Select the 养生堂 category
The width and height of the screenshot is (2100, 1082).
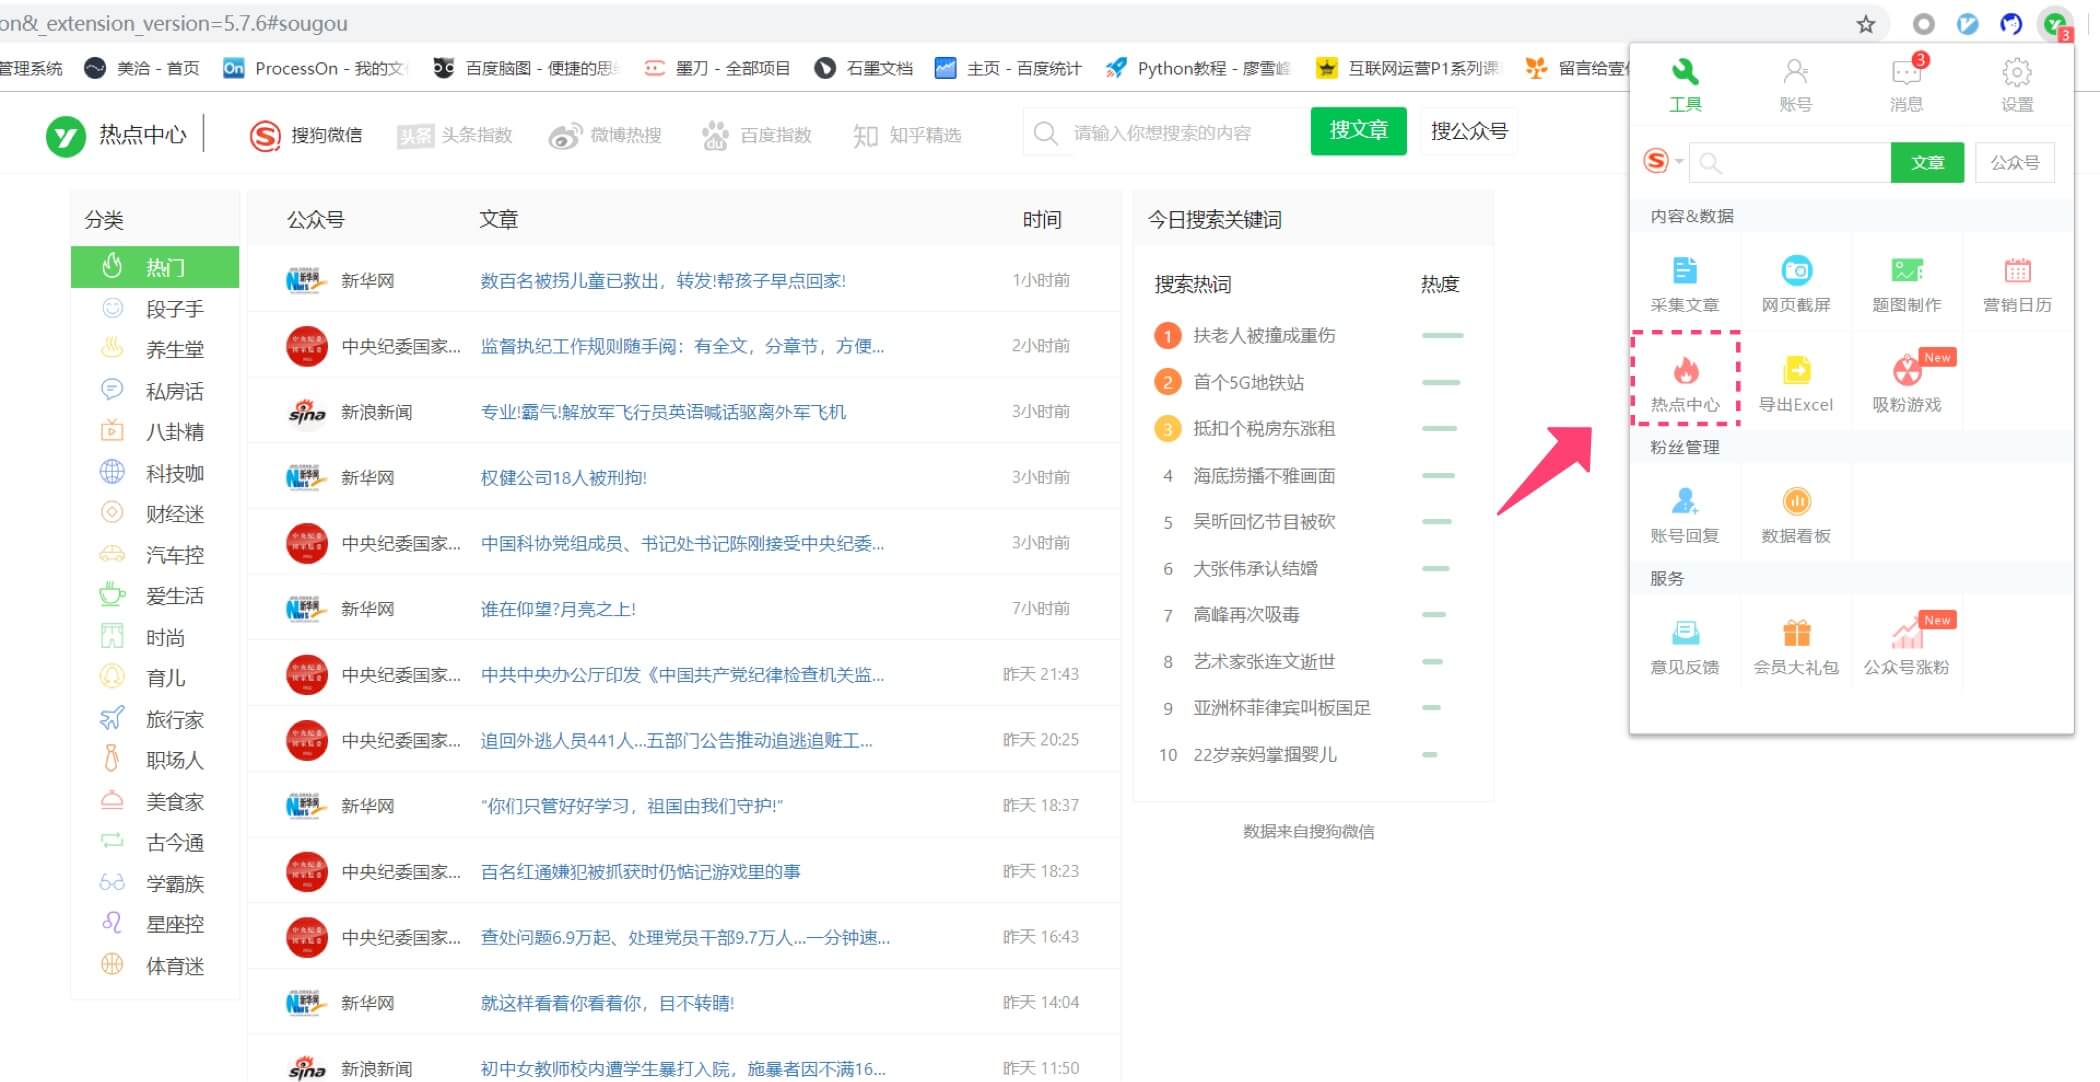coord(155,350)
